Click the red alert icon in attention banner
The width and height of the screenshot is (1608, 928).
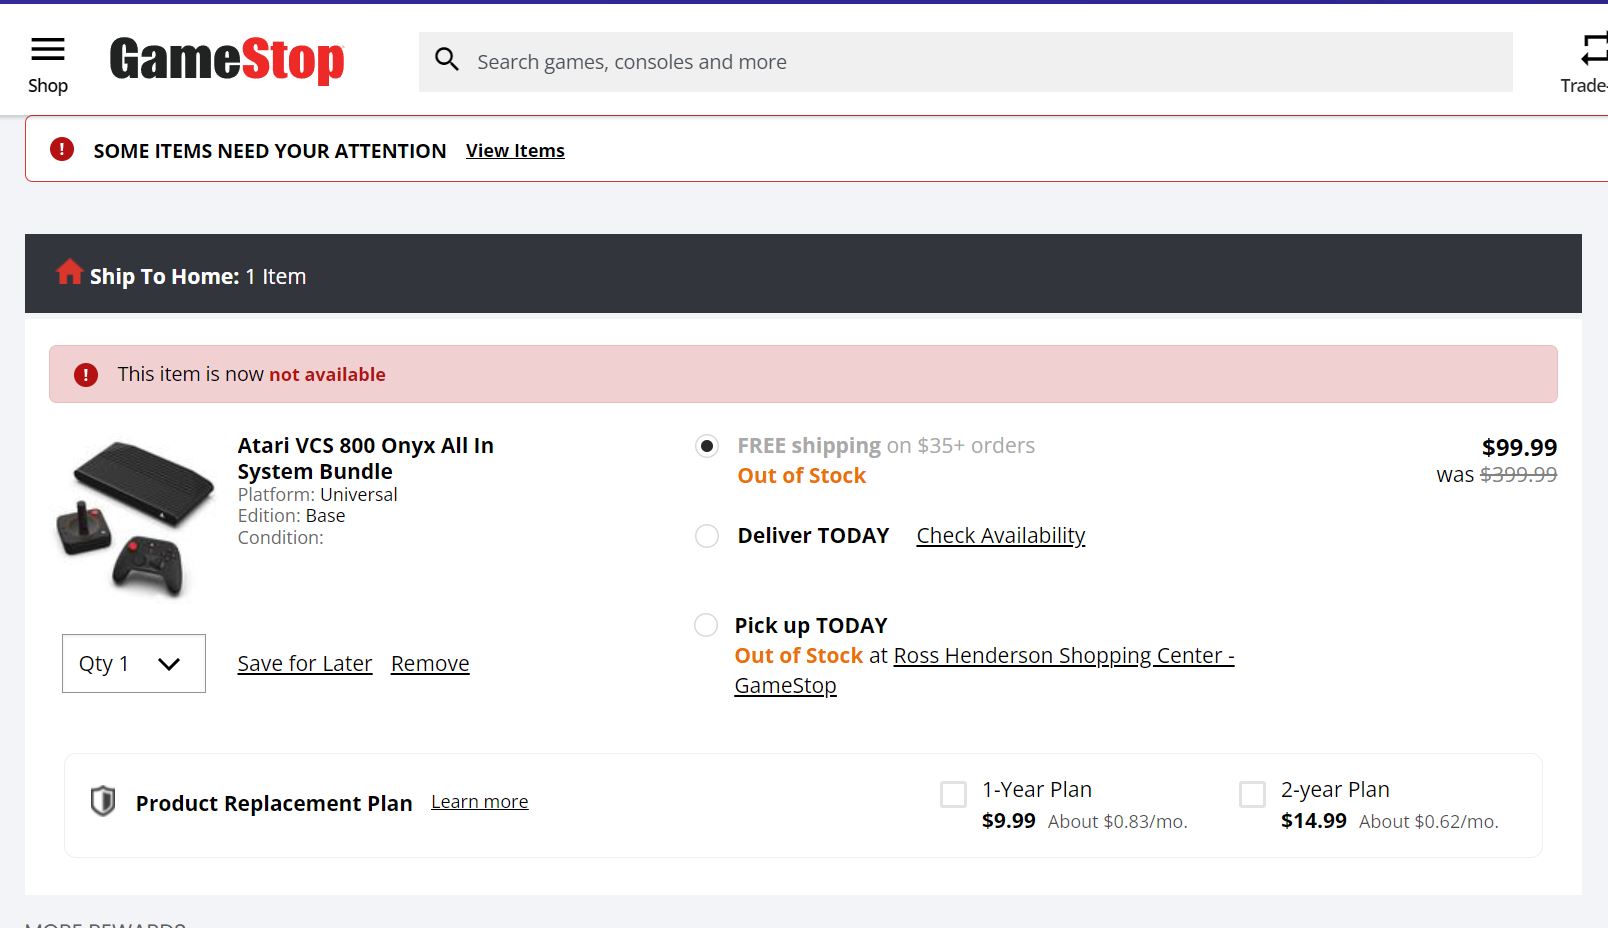pos(62,150)
